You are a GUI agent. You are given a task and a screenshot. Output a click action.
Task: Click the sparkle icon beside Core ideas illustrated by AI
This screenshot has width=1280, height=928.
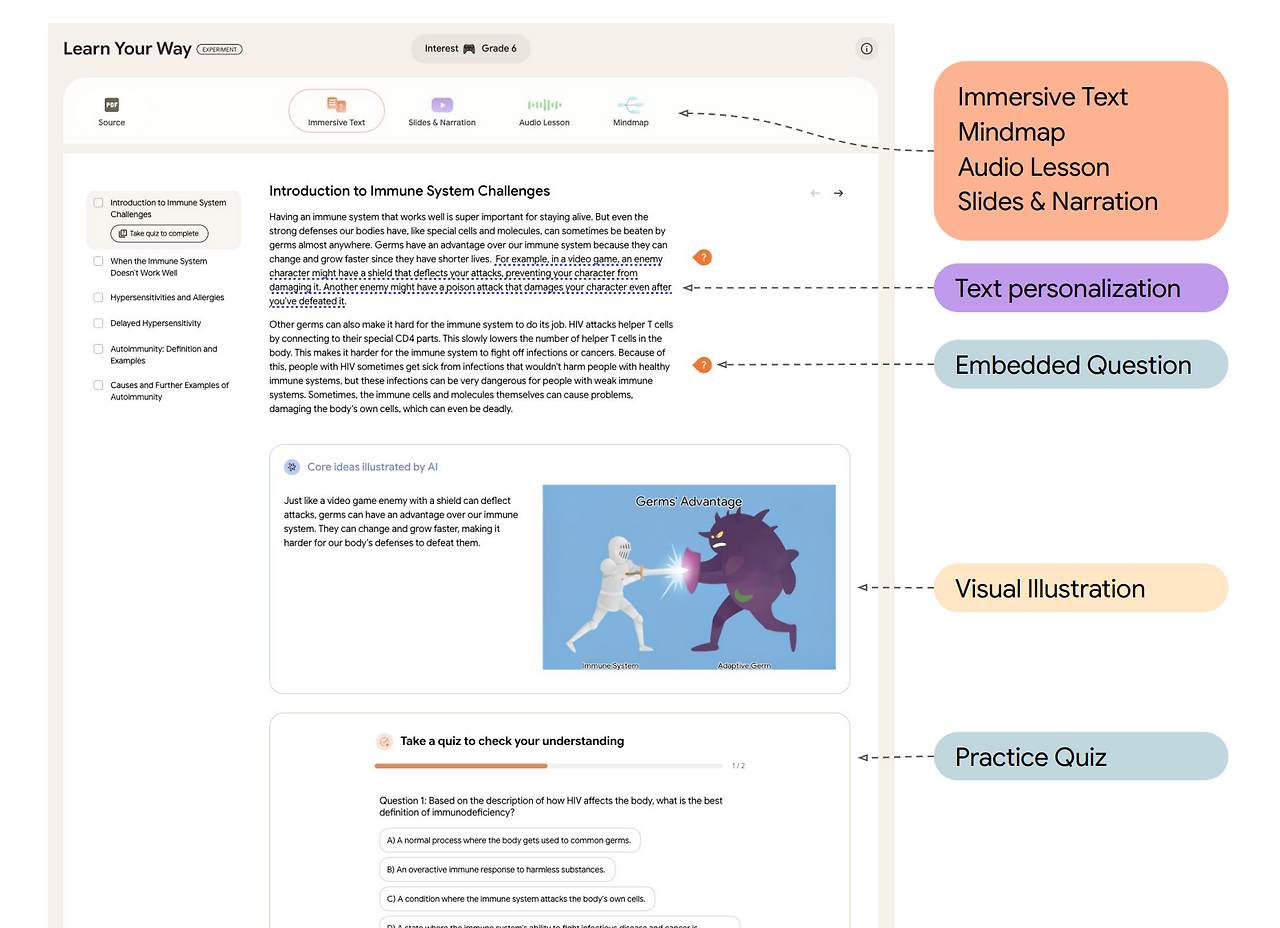292,467
